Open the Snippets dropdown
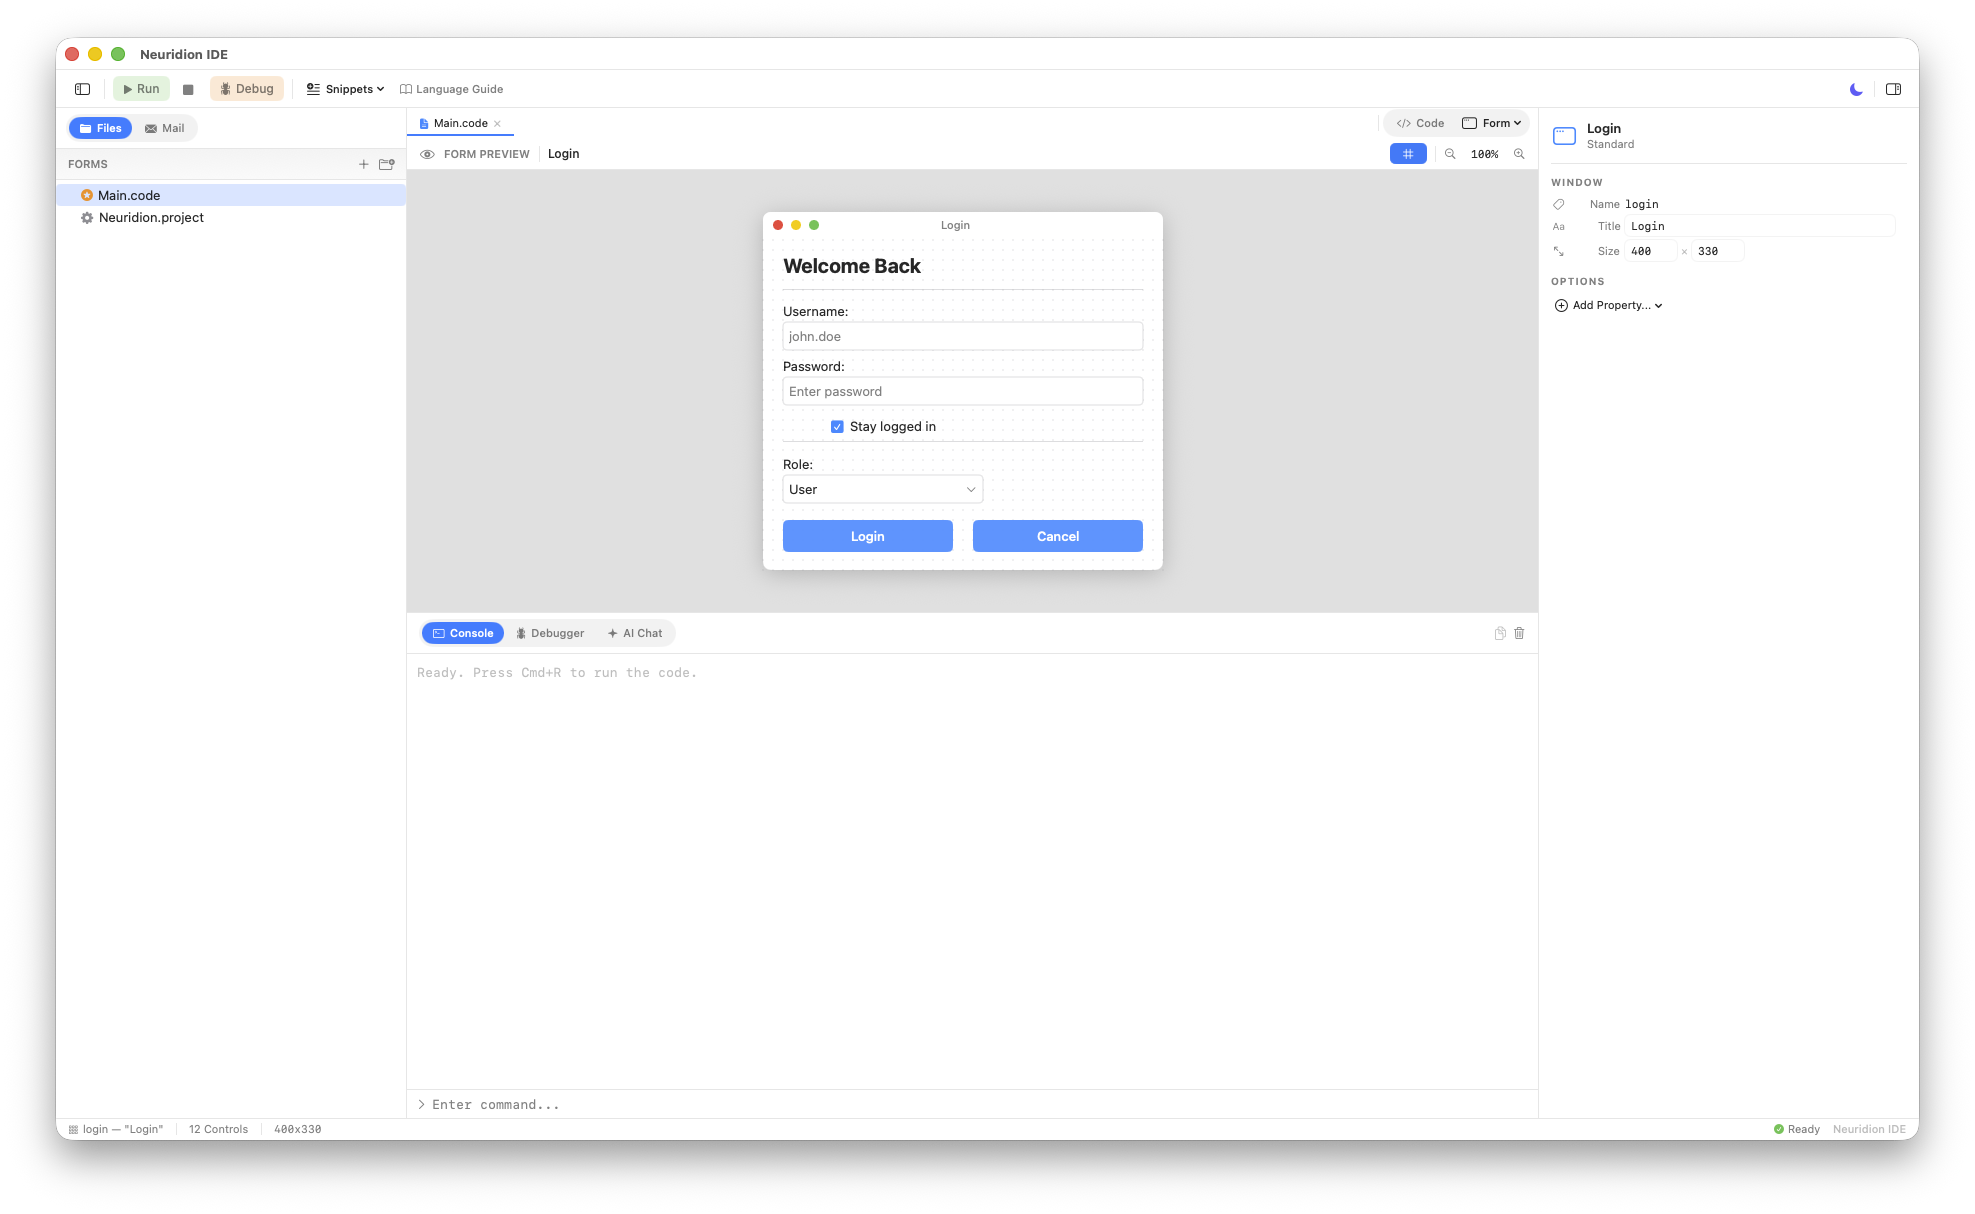The width and height of the screenshot is (1975, 1214). (x=345, y=89)
